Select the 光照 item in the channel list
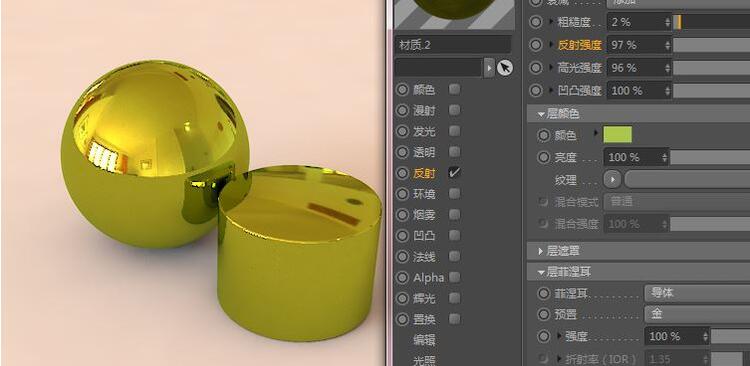 (x=424, y=360)
